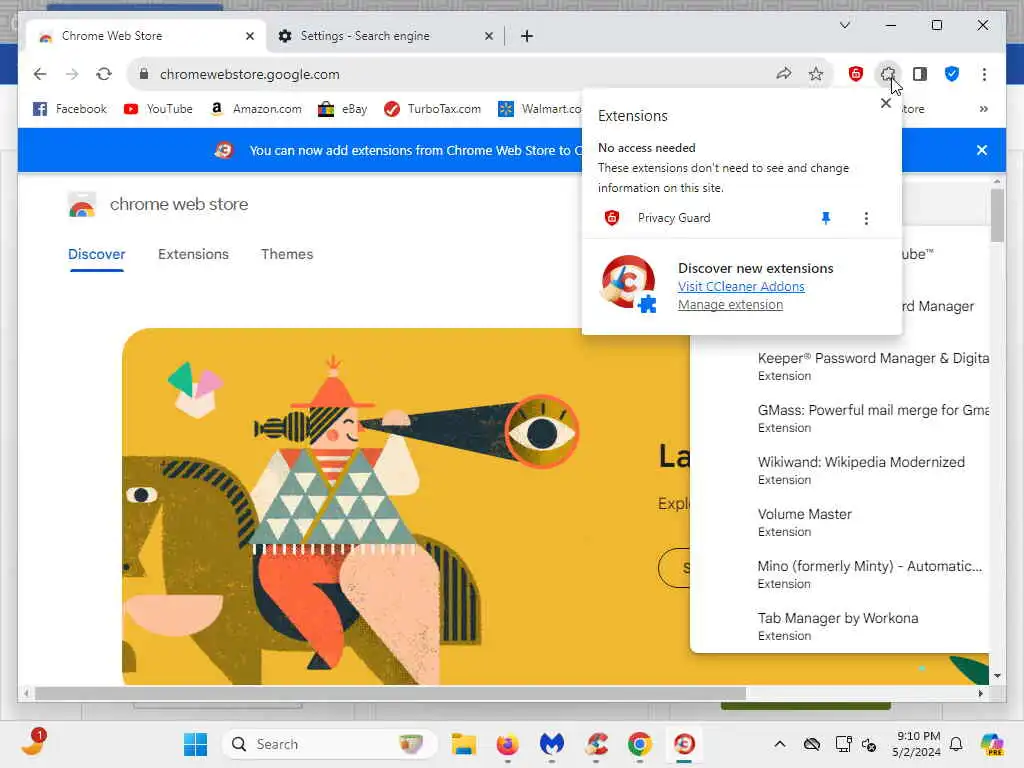Bookmark this page with the star icon

click(816, 74)
